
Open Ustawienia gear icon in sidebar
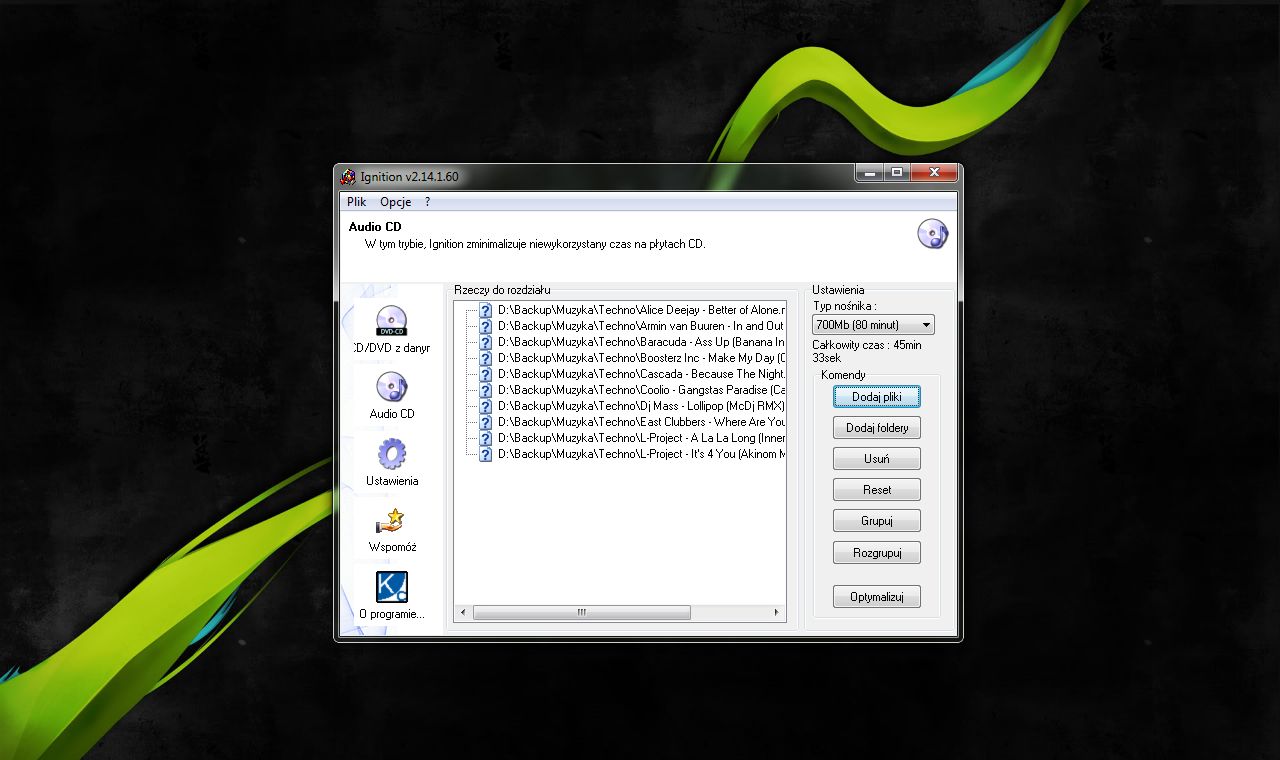click(x=391, y=454)
